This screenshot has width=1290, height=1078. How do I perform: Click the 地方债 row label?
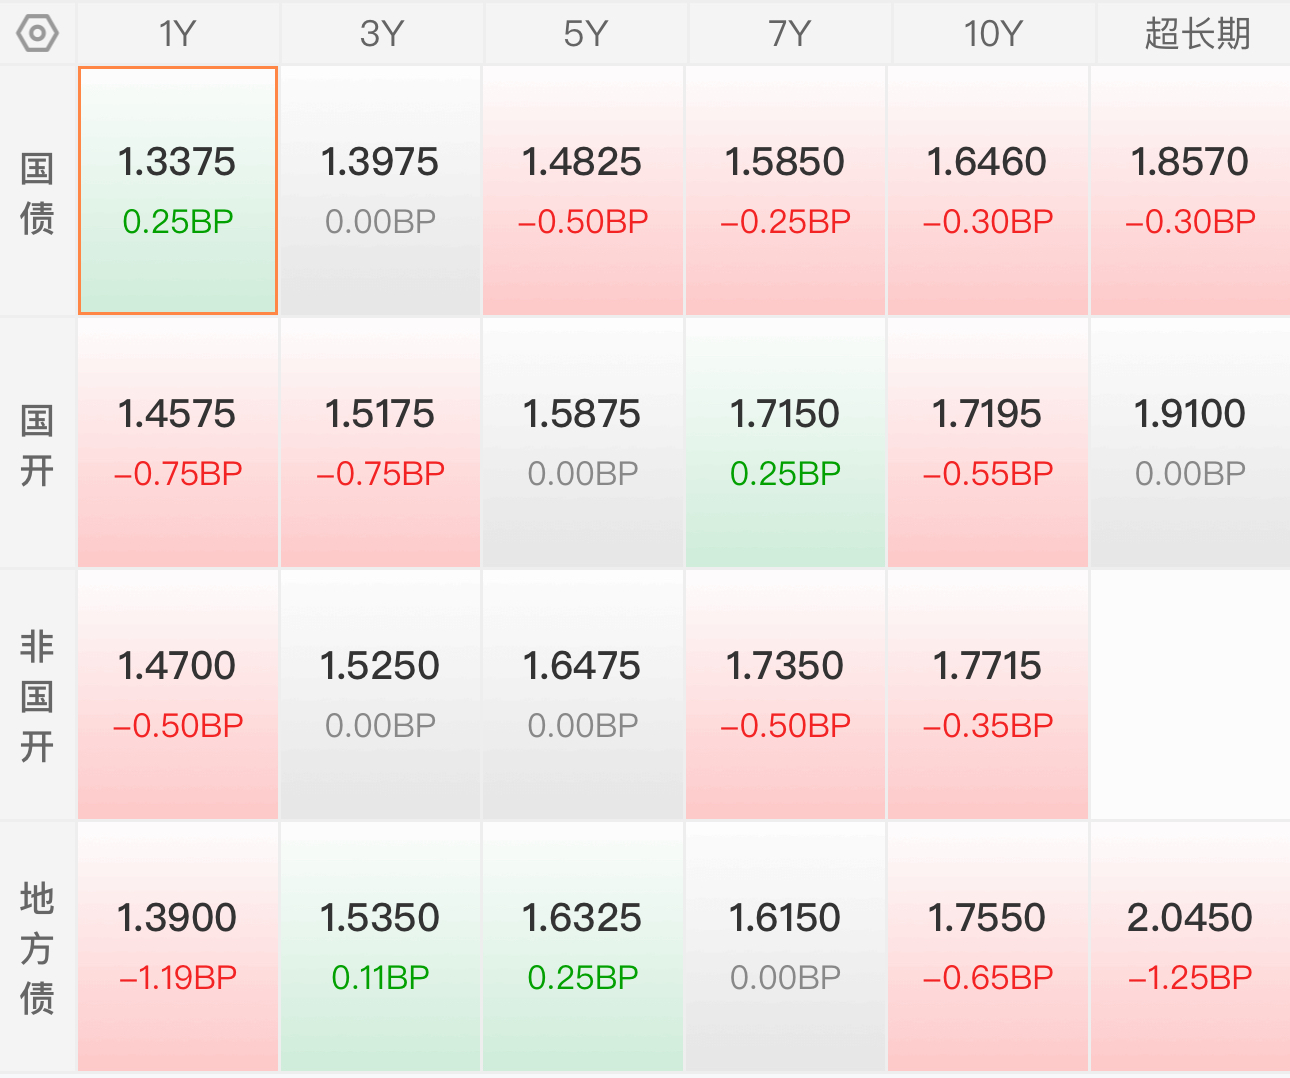point(37,949)
